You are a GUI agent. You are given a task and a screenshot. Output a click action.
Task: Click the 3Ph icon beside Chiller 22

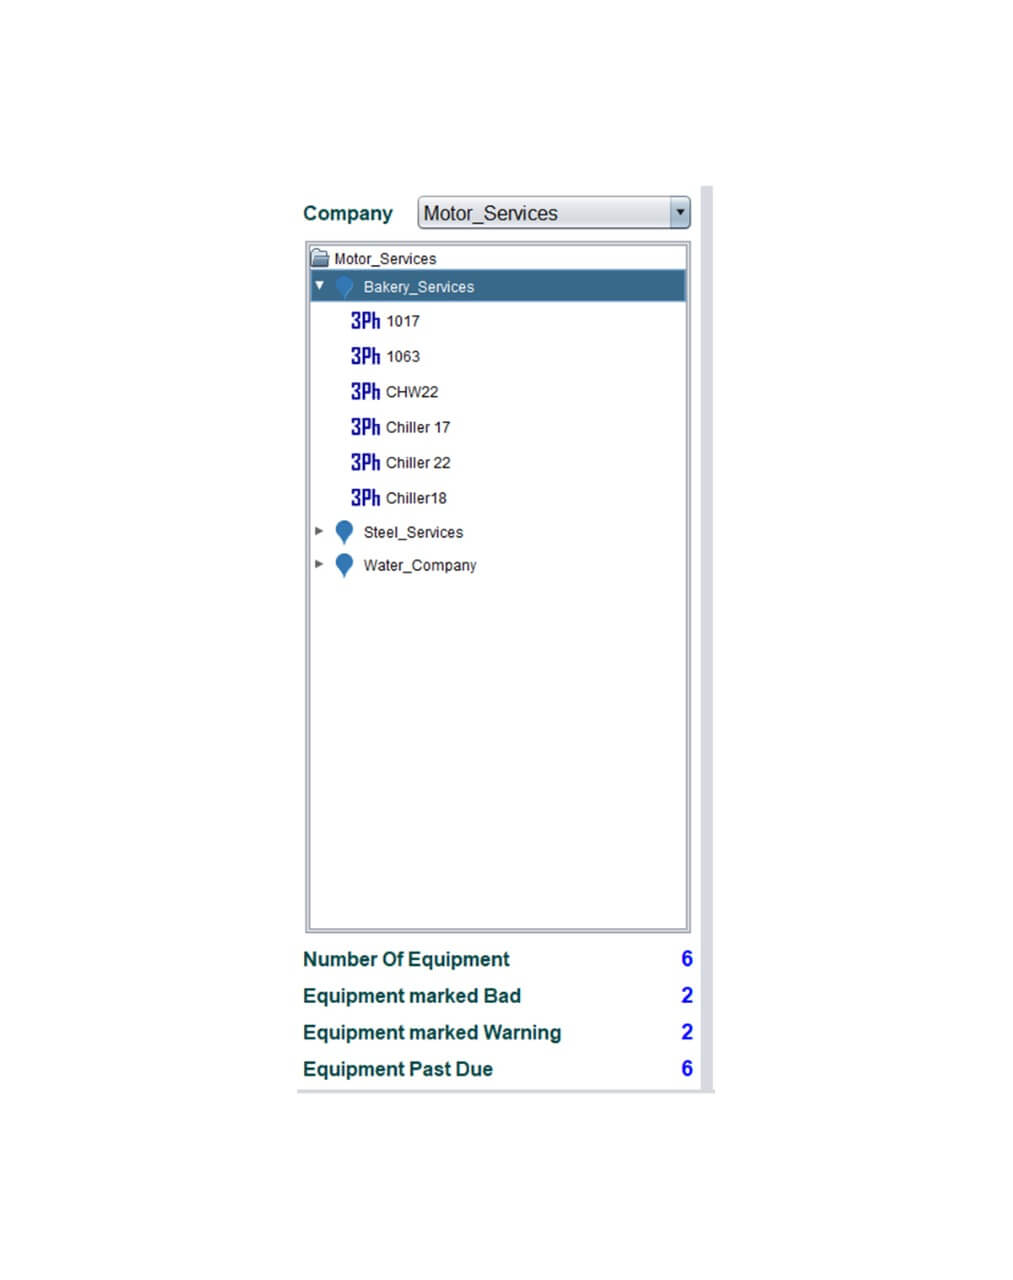click(365, 463)
